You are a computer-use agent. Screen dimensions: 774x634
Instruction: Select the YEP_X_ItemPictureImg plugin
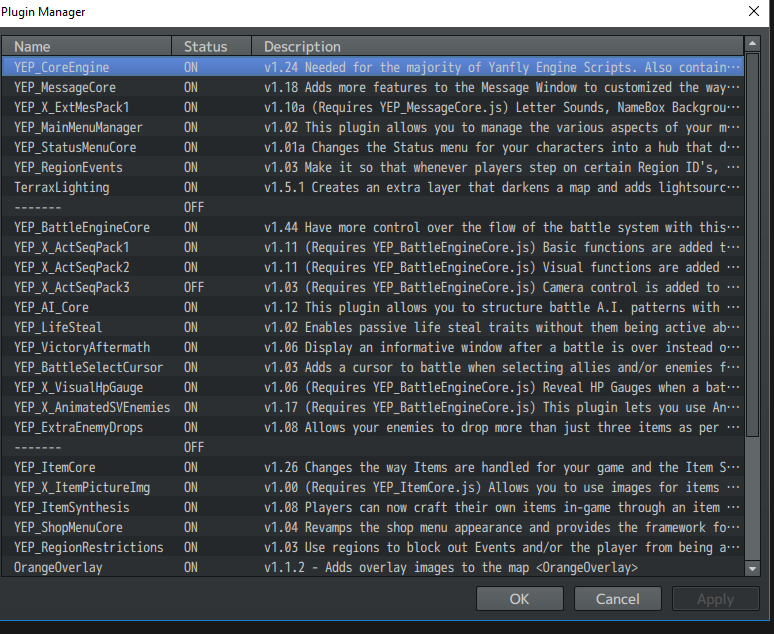pyautogui.click(x=373, y=487)
